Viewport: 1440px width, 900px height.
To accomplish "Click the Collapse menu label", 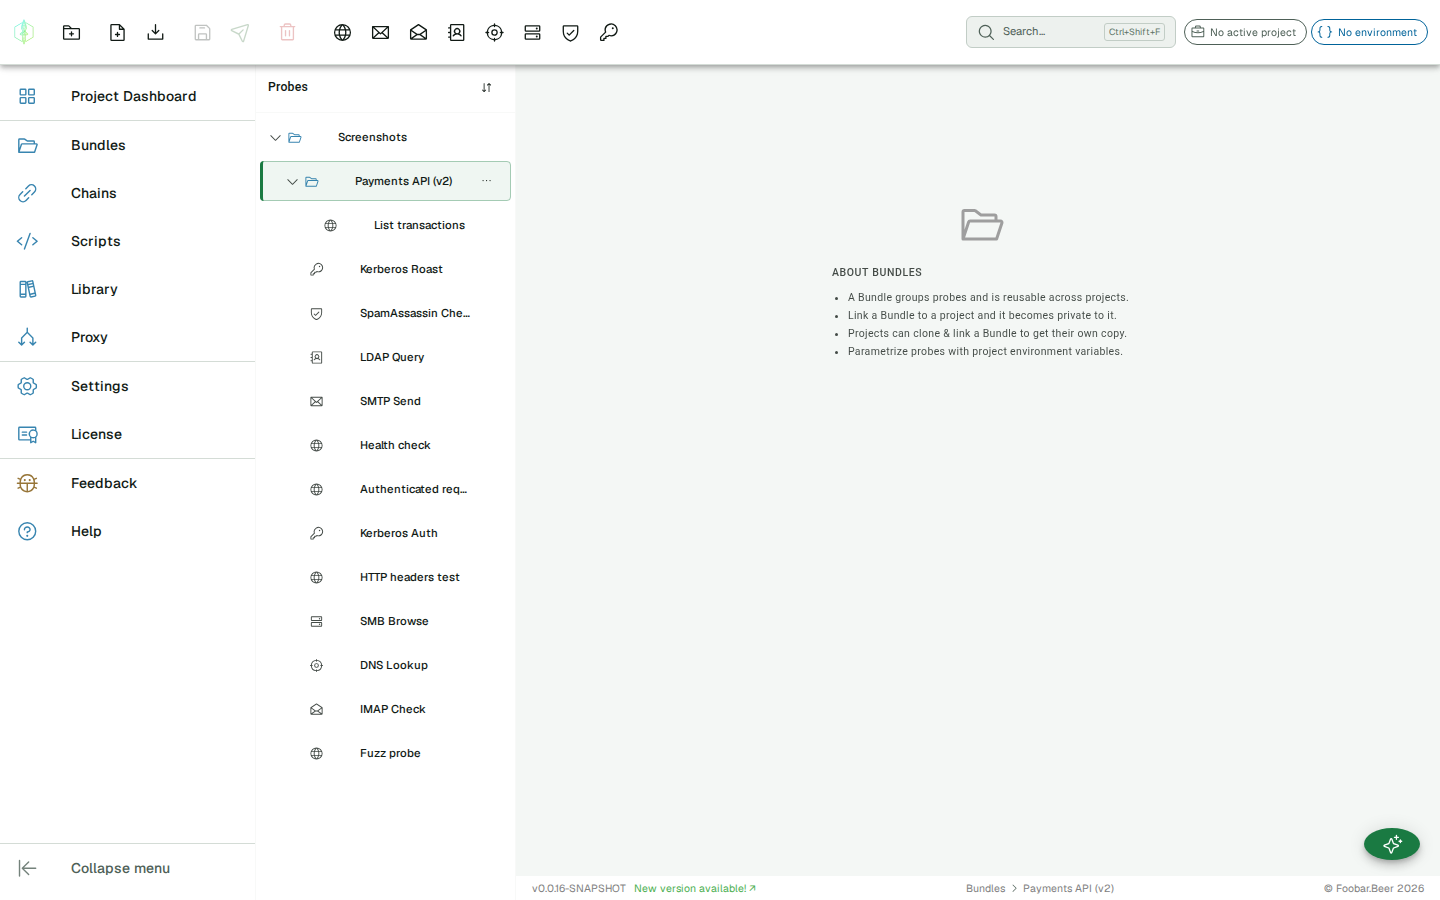I will 120,868.
